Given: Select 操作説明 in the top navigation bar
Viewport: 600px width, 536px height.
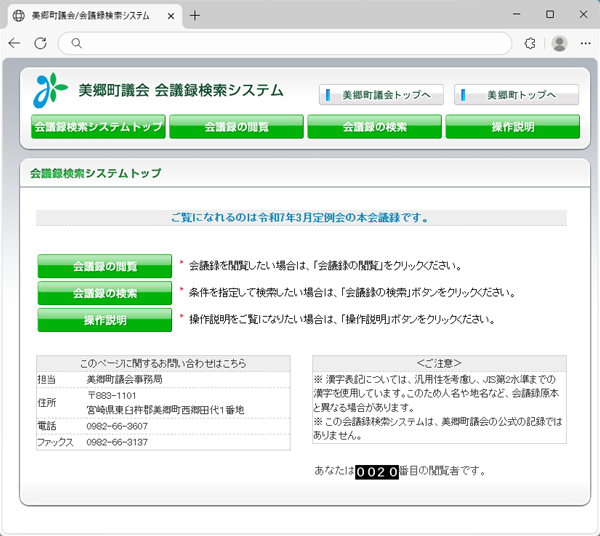Looking at the screenshot, I should (513, 127).
